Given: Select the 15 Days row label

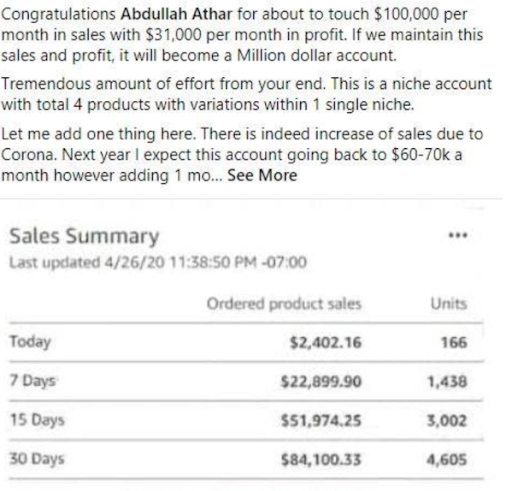Looking at the screenshot, I should click(37, 420).
